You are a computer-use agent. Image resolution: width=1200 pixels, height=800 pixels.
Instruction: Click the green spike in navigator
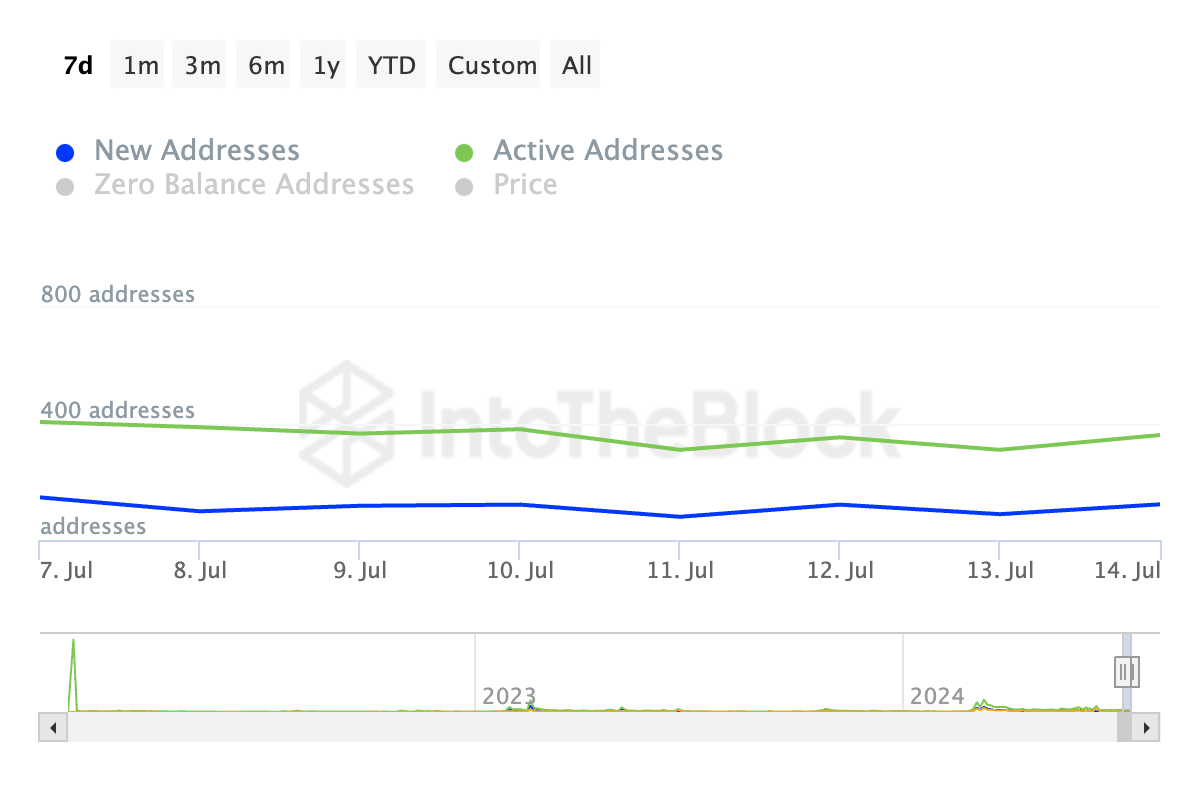click(73, 674)
